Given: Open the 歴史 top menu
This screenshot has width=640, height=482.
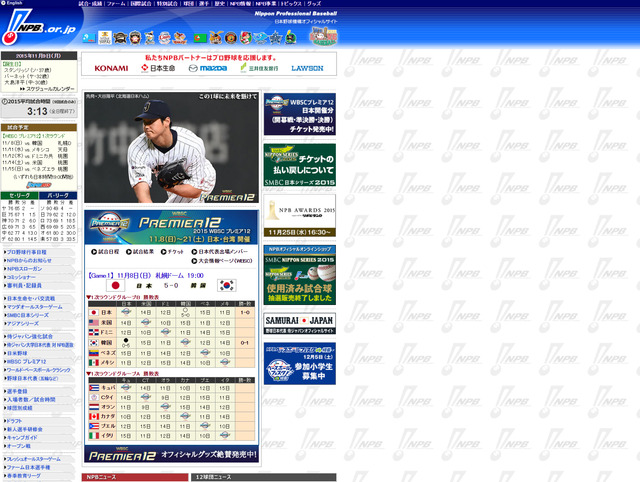Looking at the screenshot, I should click(220, 3).
